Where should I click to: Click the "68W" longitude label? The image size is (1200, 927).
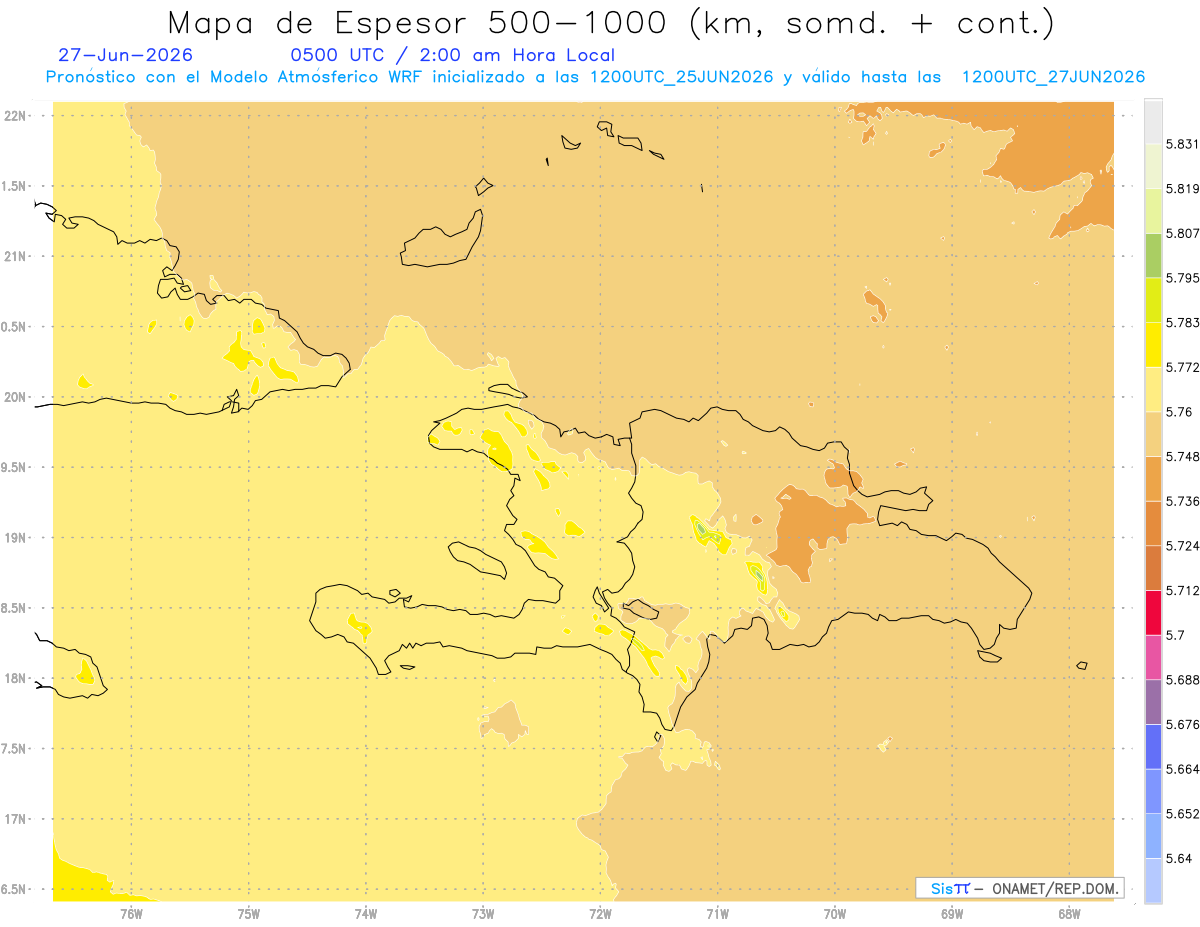pyautogui.click(x=1069, y=913)
